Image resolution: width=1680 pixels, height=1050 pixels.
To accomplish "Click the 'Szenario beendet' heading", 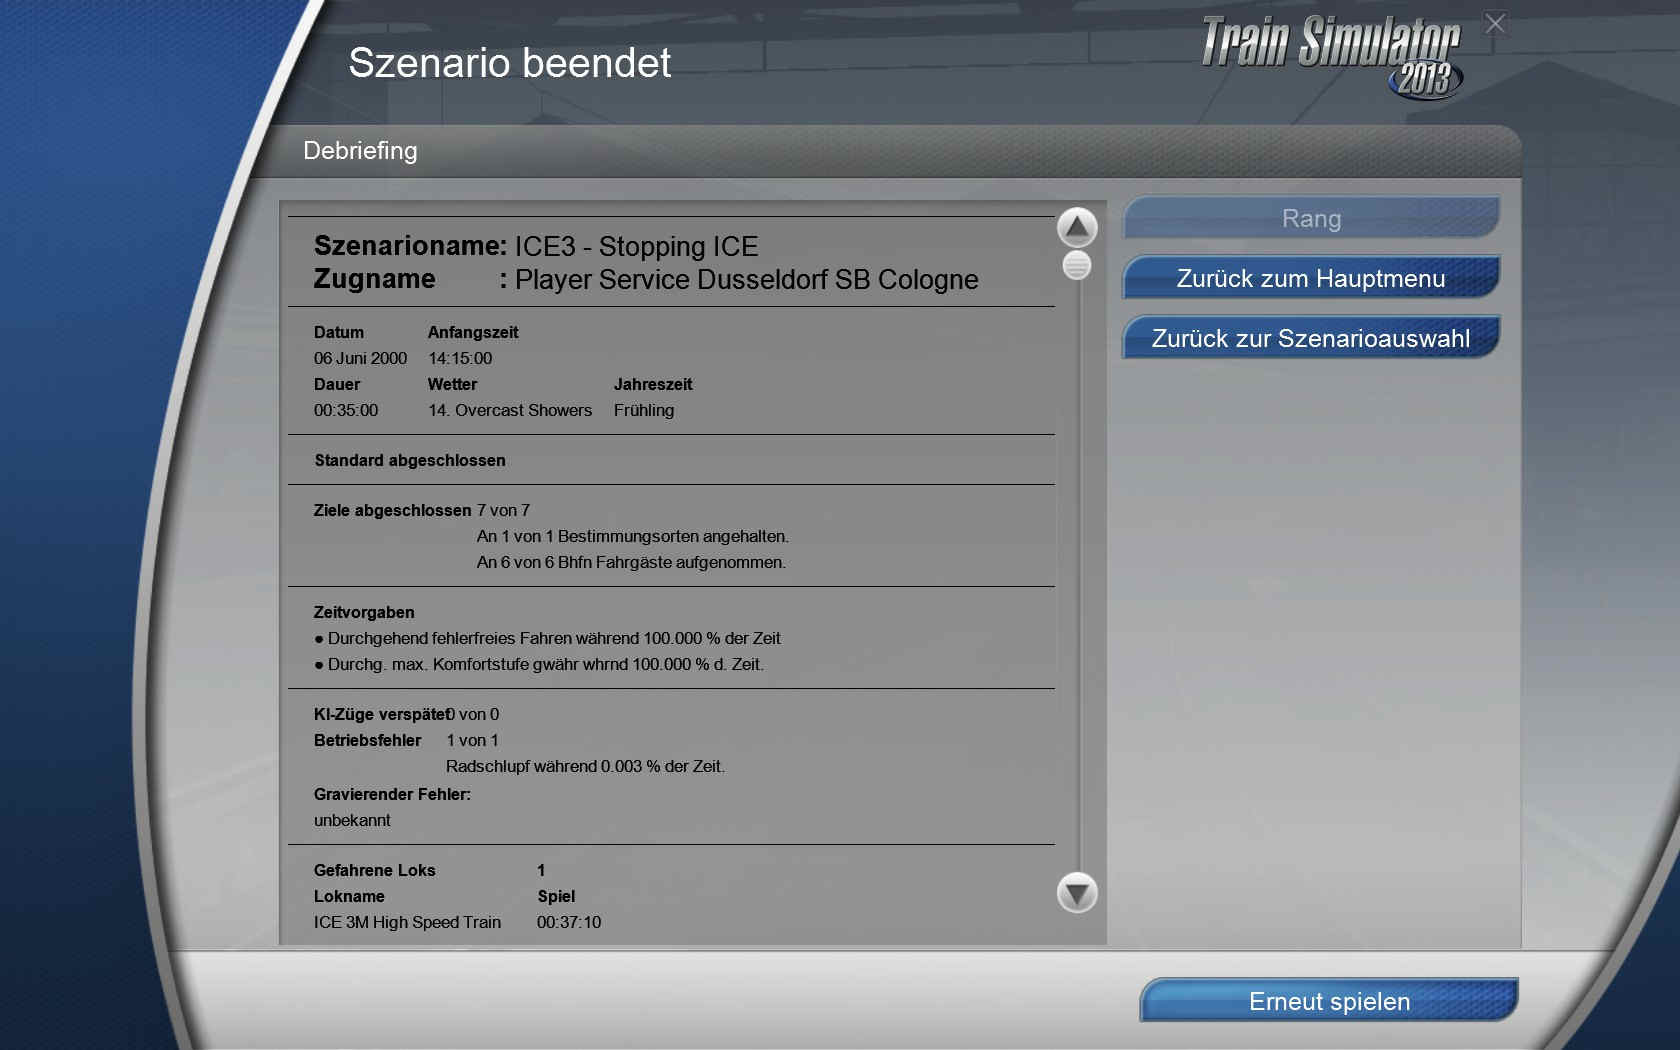I will tap(509, 63).
